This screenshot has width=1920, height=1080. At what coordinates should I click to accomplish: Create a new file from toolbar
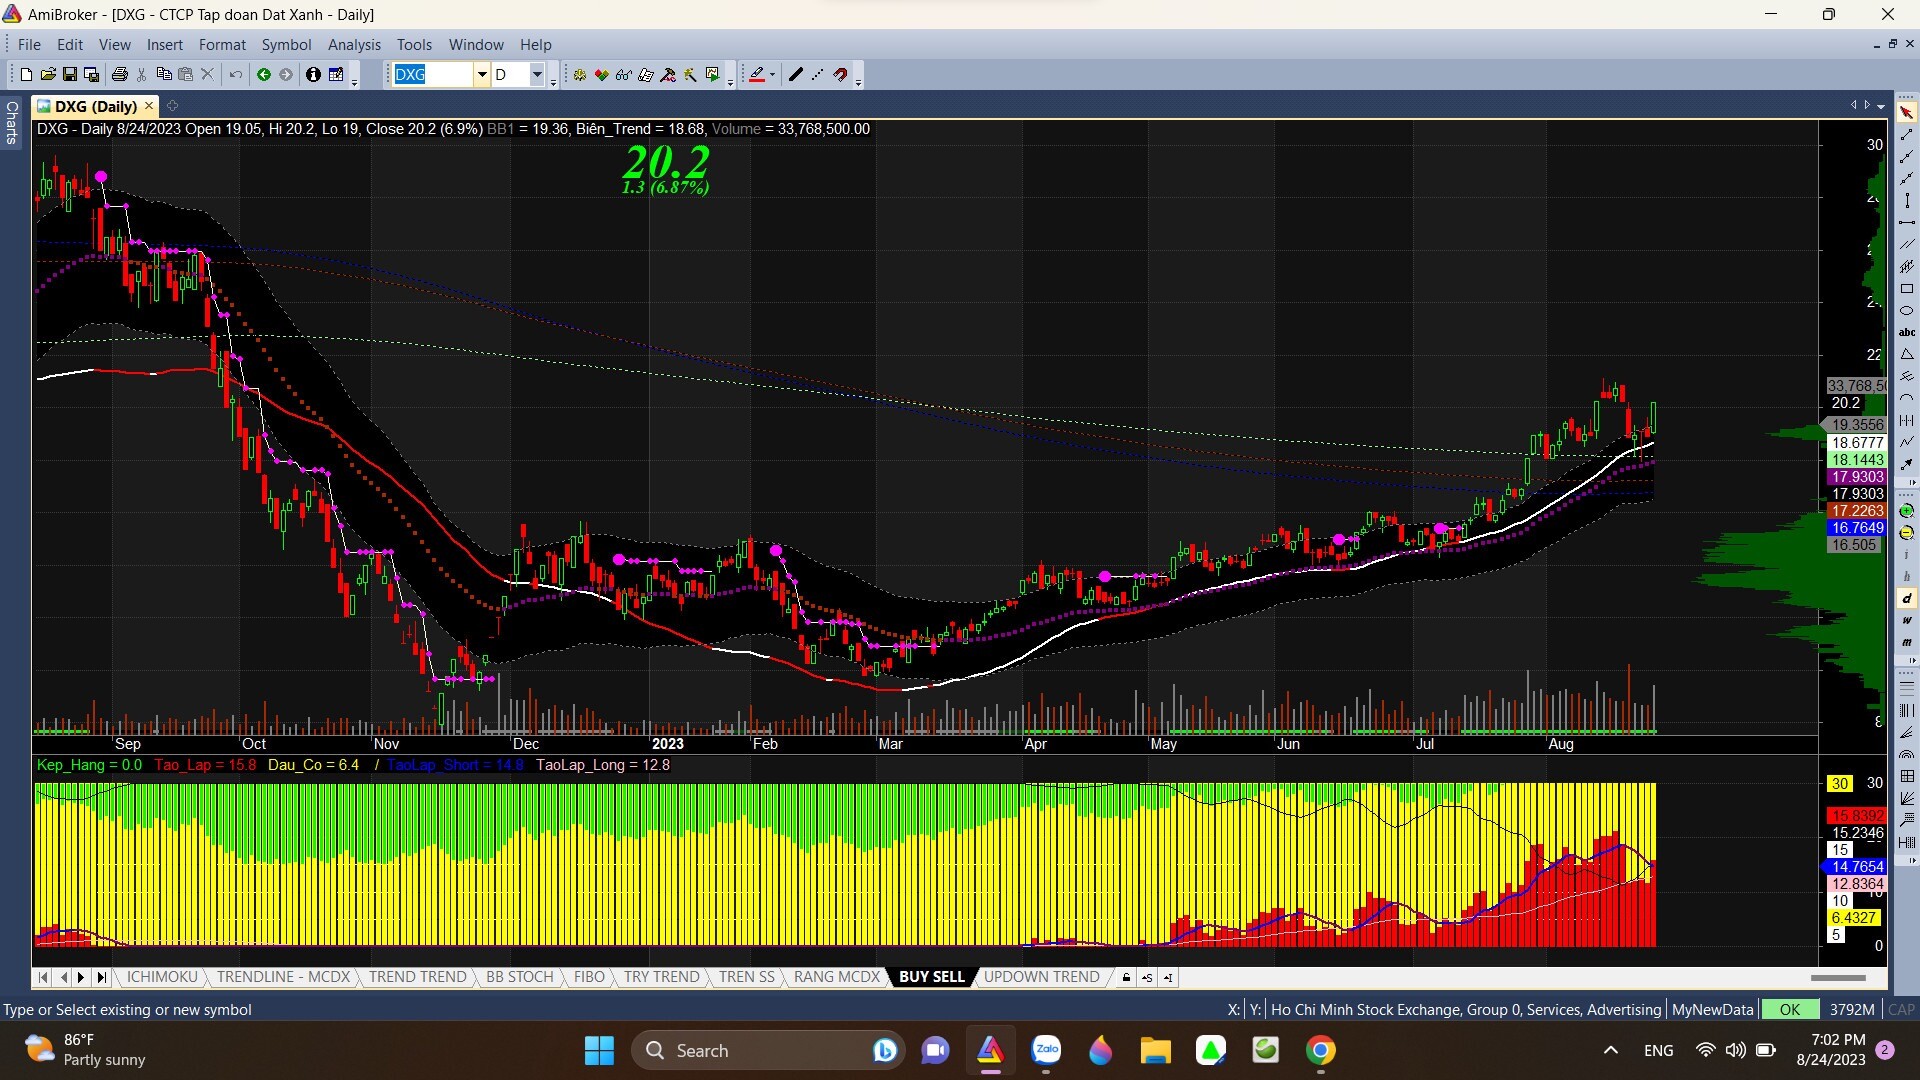click(x=26, y=74)
